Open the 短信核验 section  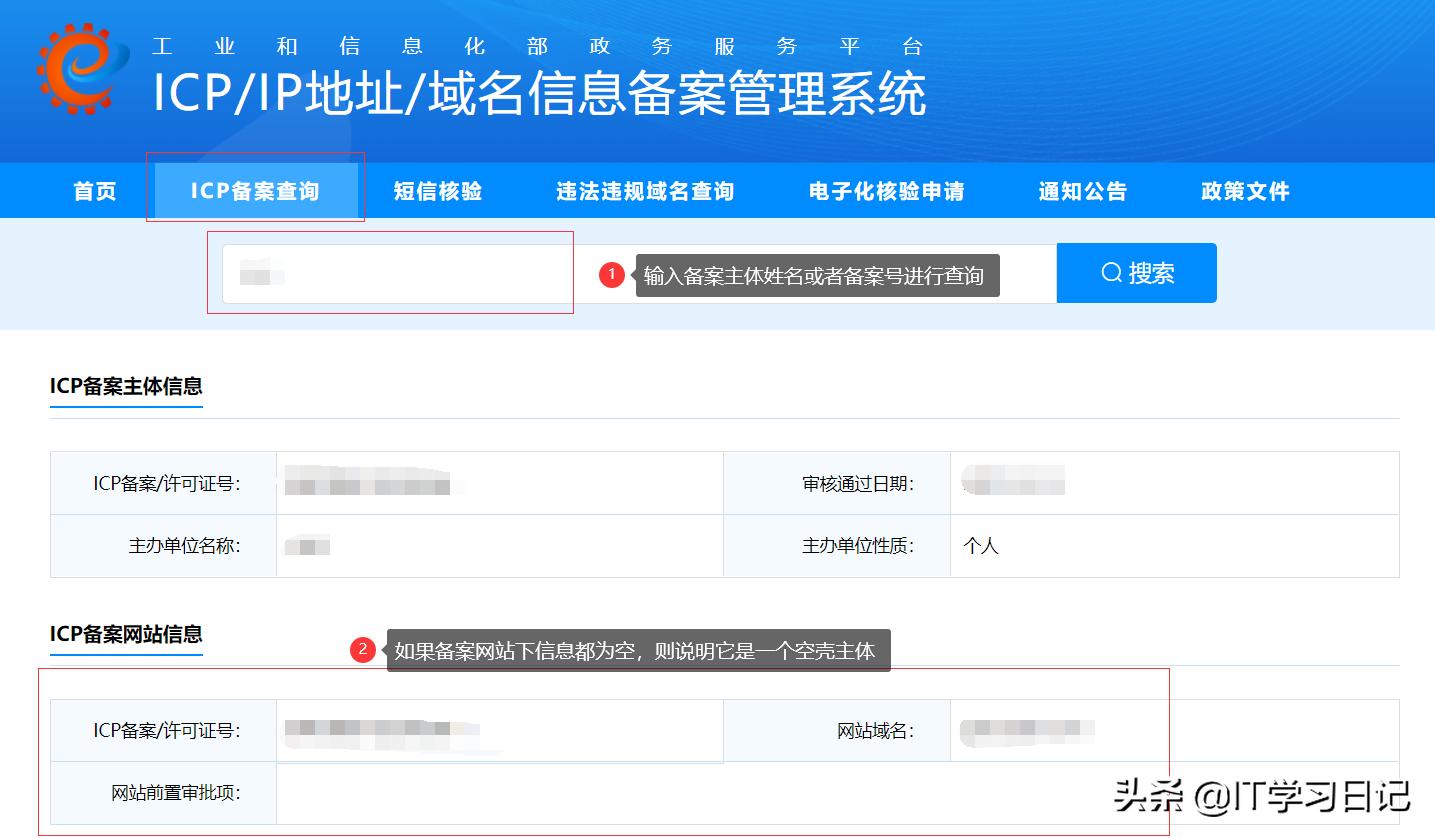437,190
